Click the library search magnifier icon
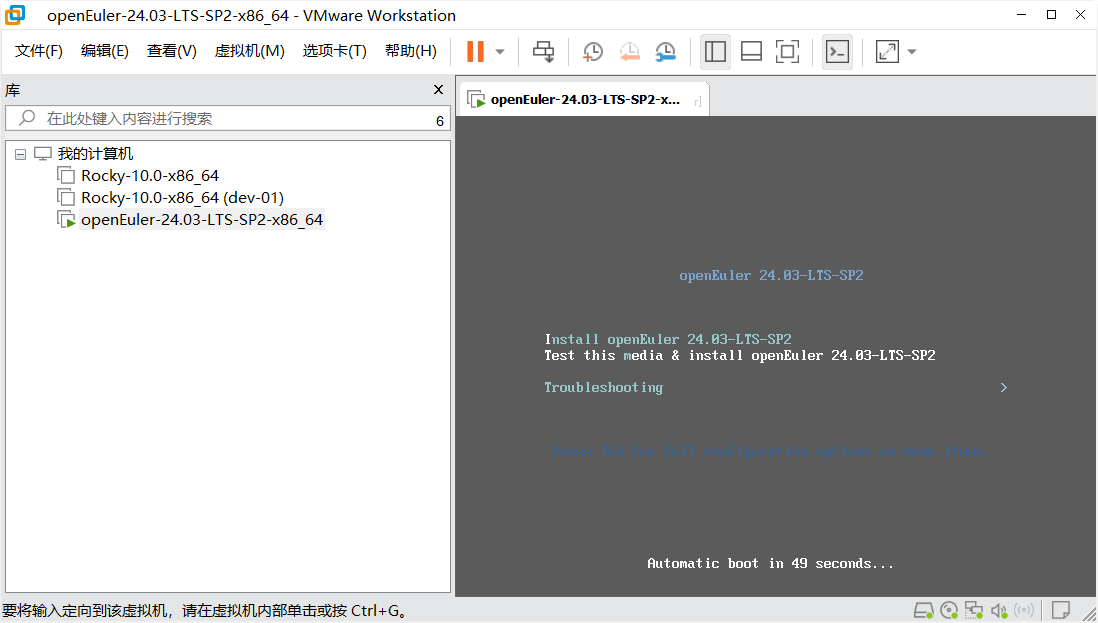The width and height of the screenshot is (1098, 623). click(27, 118)
